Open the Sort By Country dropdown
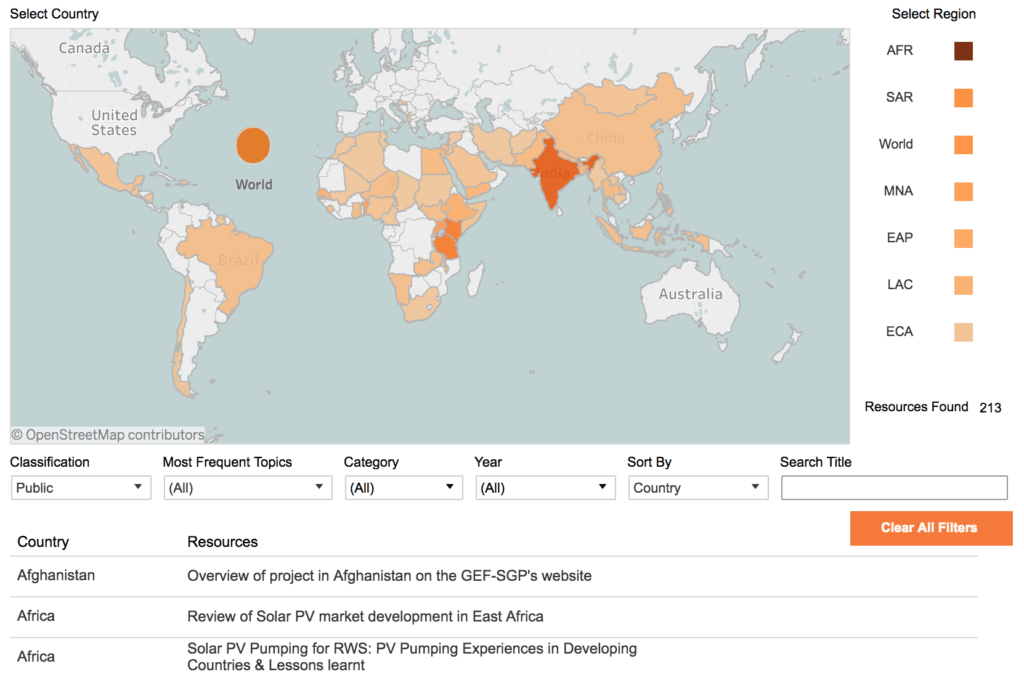The height and width of the screenshot is (677, 1024). (x=698, y=488)
